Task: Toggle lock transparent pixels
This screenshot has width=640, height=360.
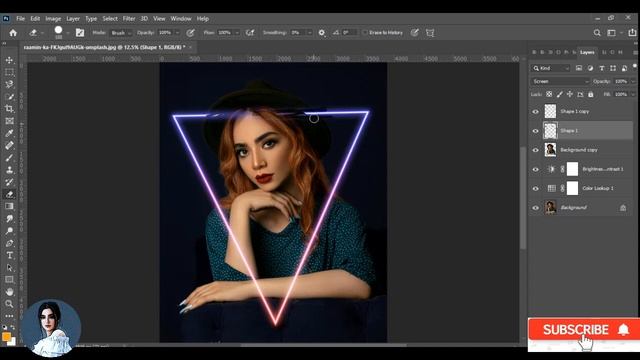Action: 549,94
